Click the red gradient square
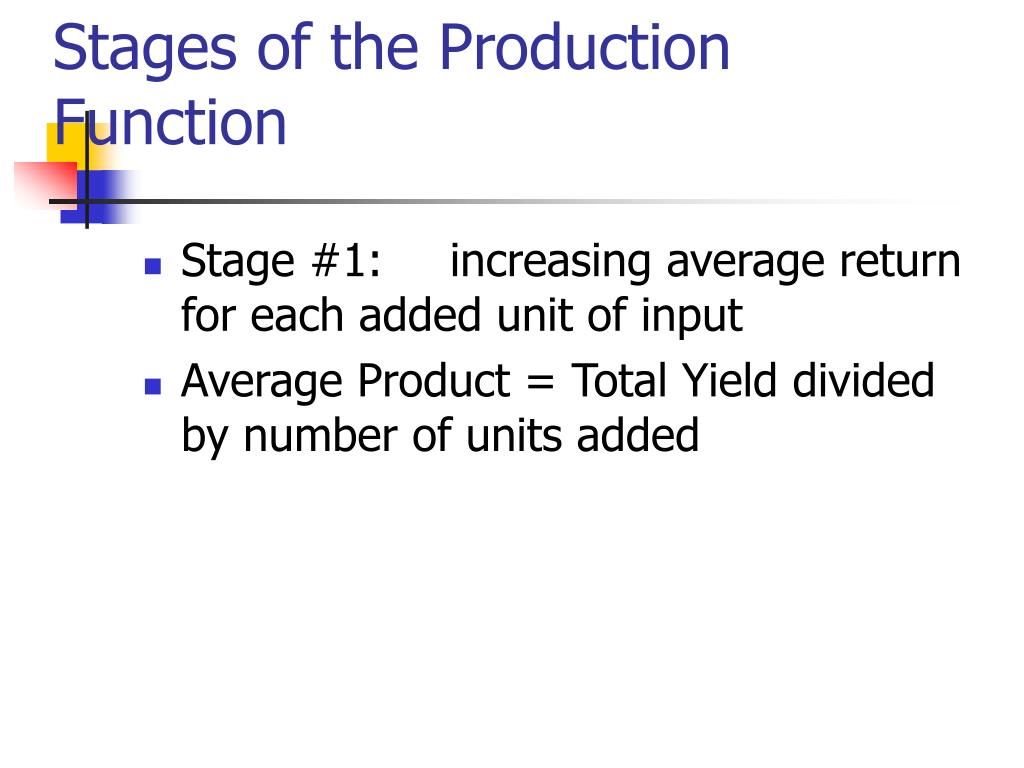 pos(46,186)
